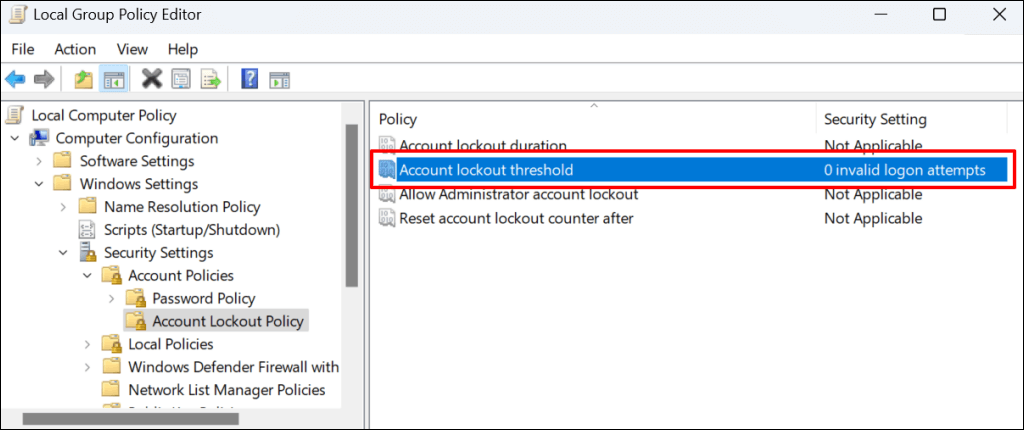Image resolution: width=1024 pixels, height=430 pixels.
Task: Collapse the Computer Configuration node
Action: click(x=15, y=139)
